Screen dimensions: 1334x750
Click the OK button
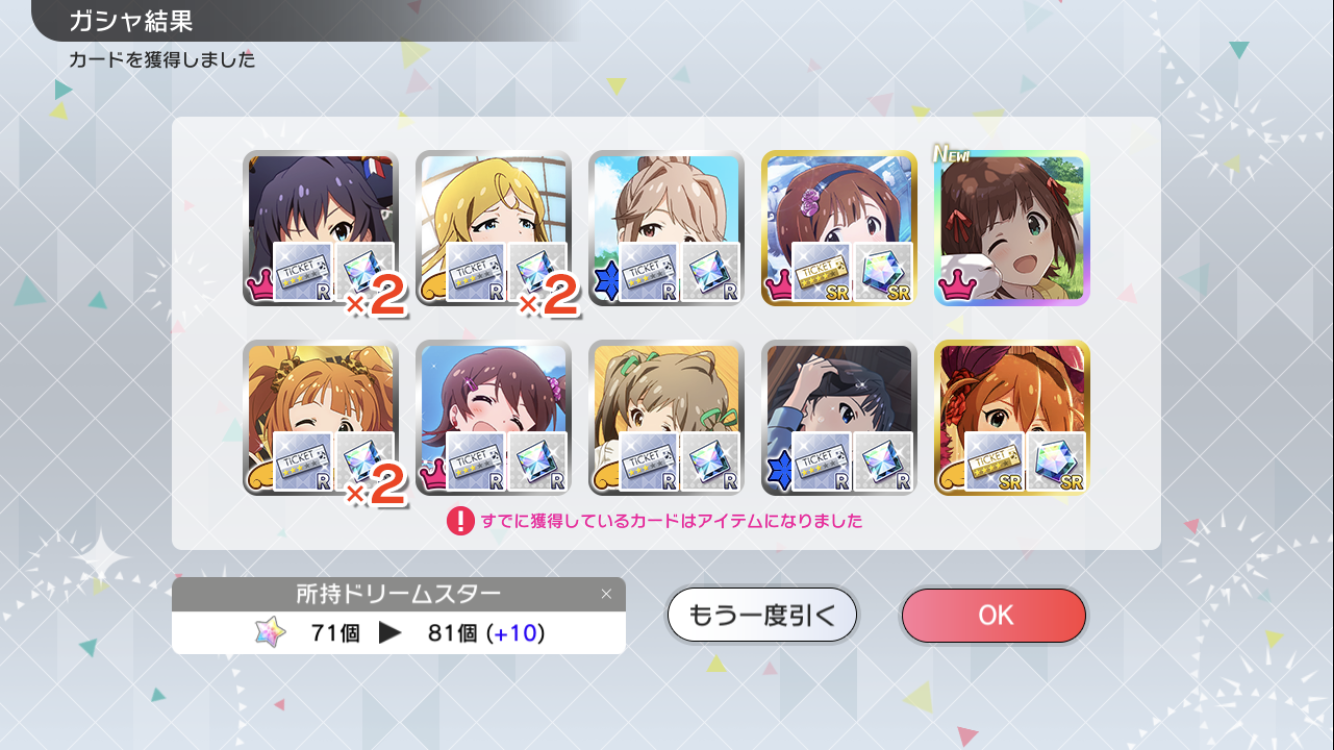click(x=993, y=615)
